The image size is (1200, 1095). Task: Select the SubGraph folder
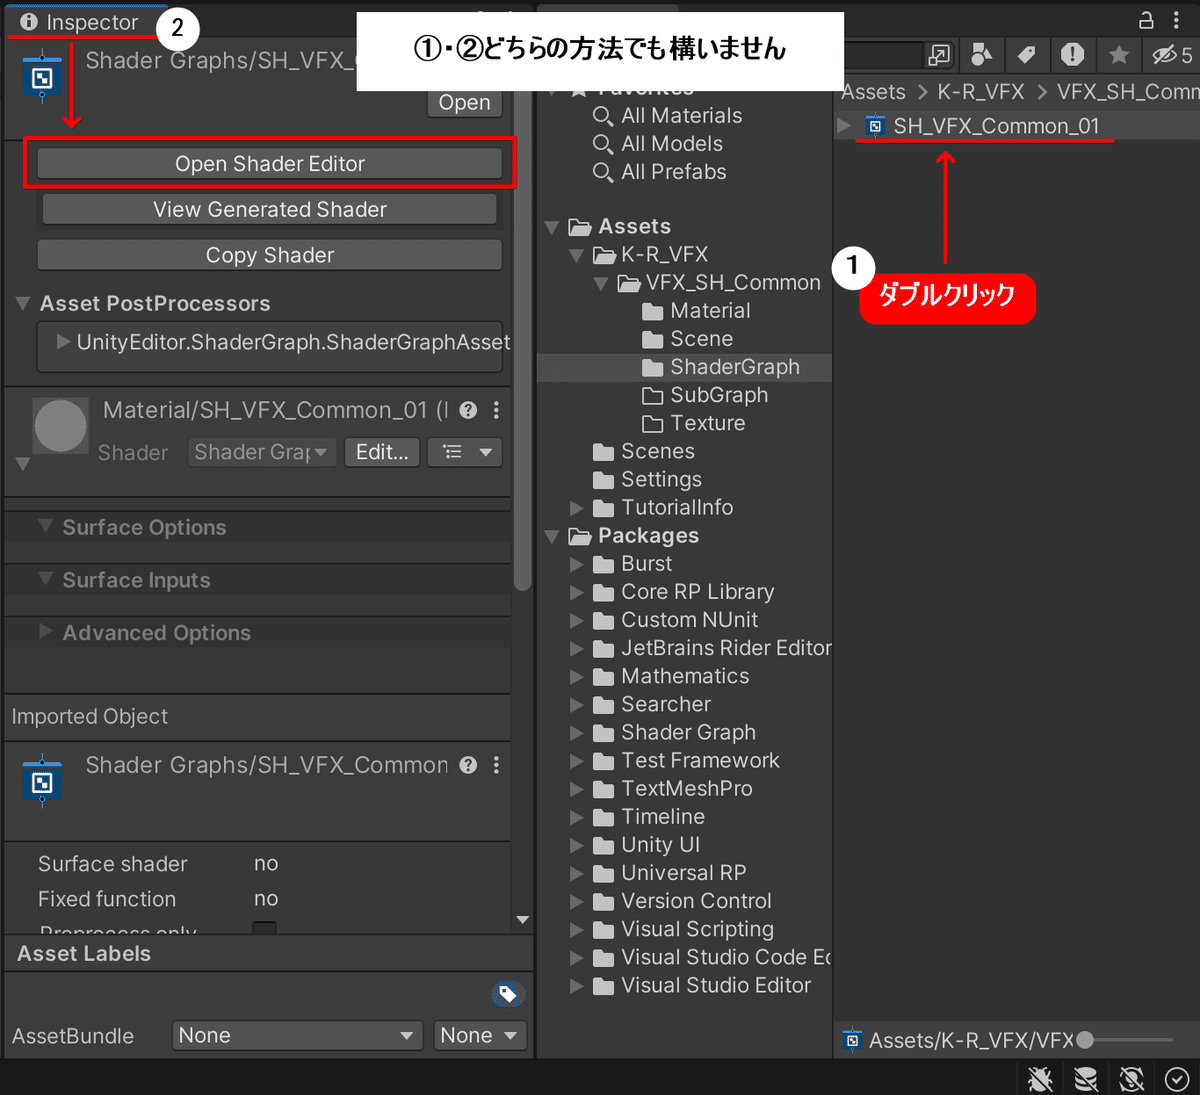tap(718, 395)
